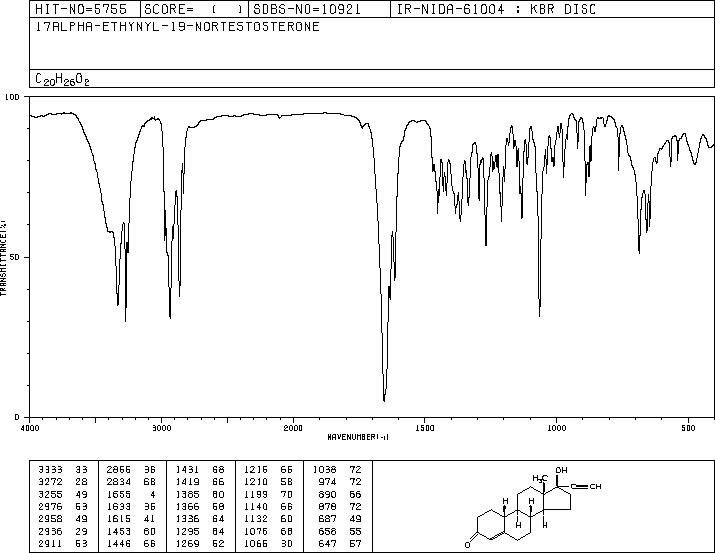Select the TRANSMITTANCE(%) y-axis title
Image resolution: width=715 pixels, height=553 pixels.
pos(3,258)
